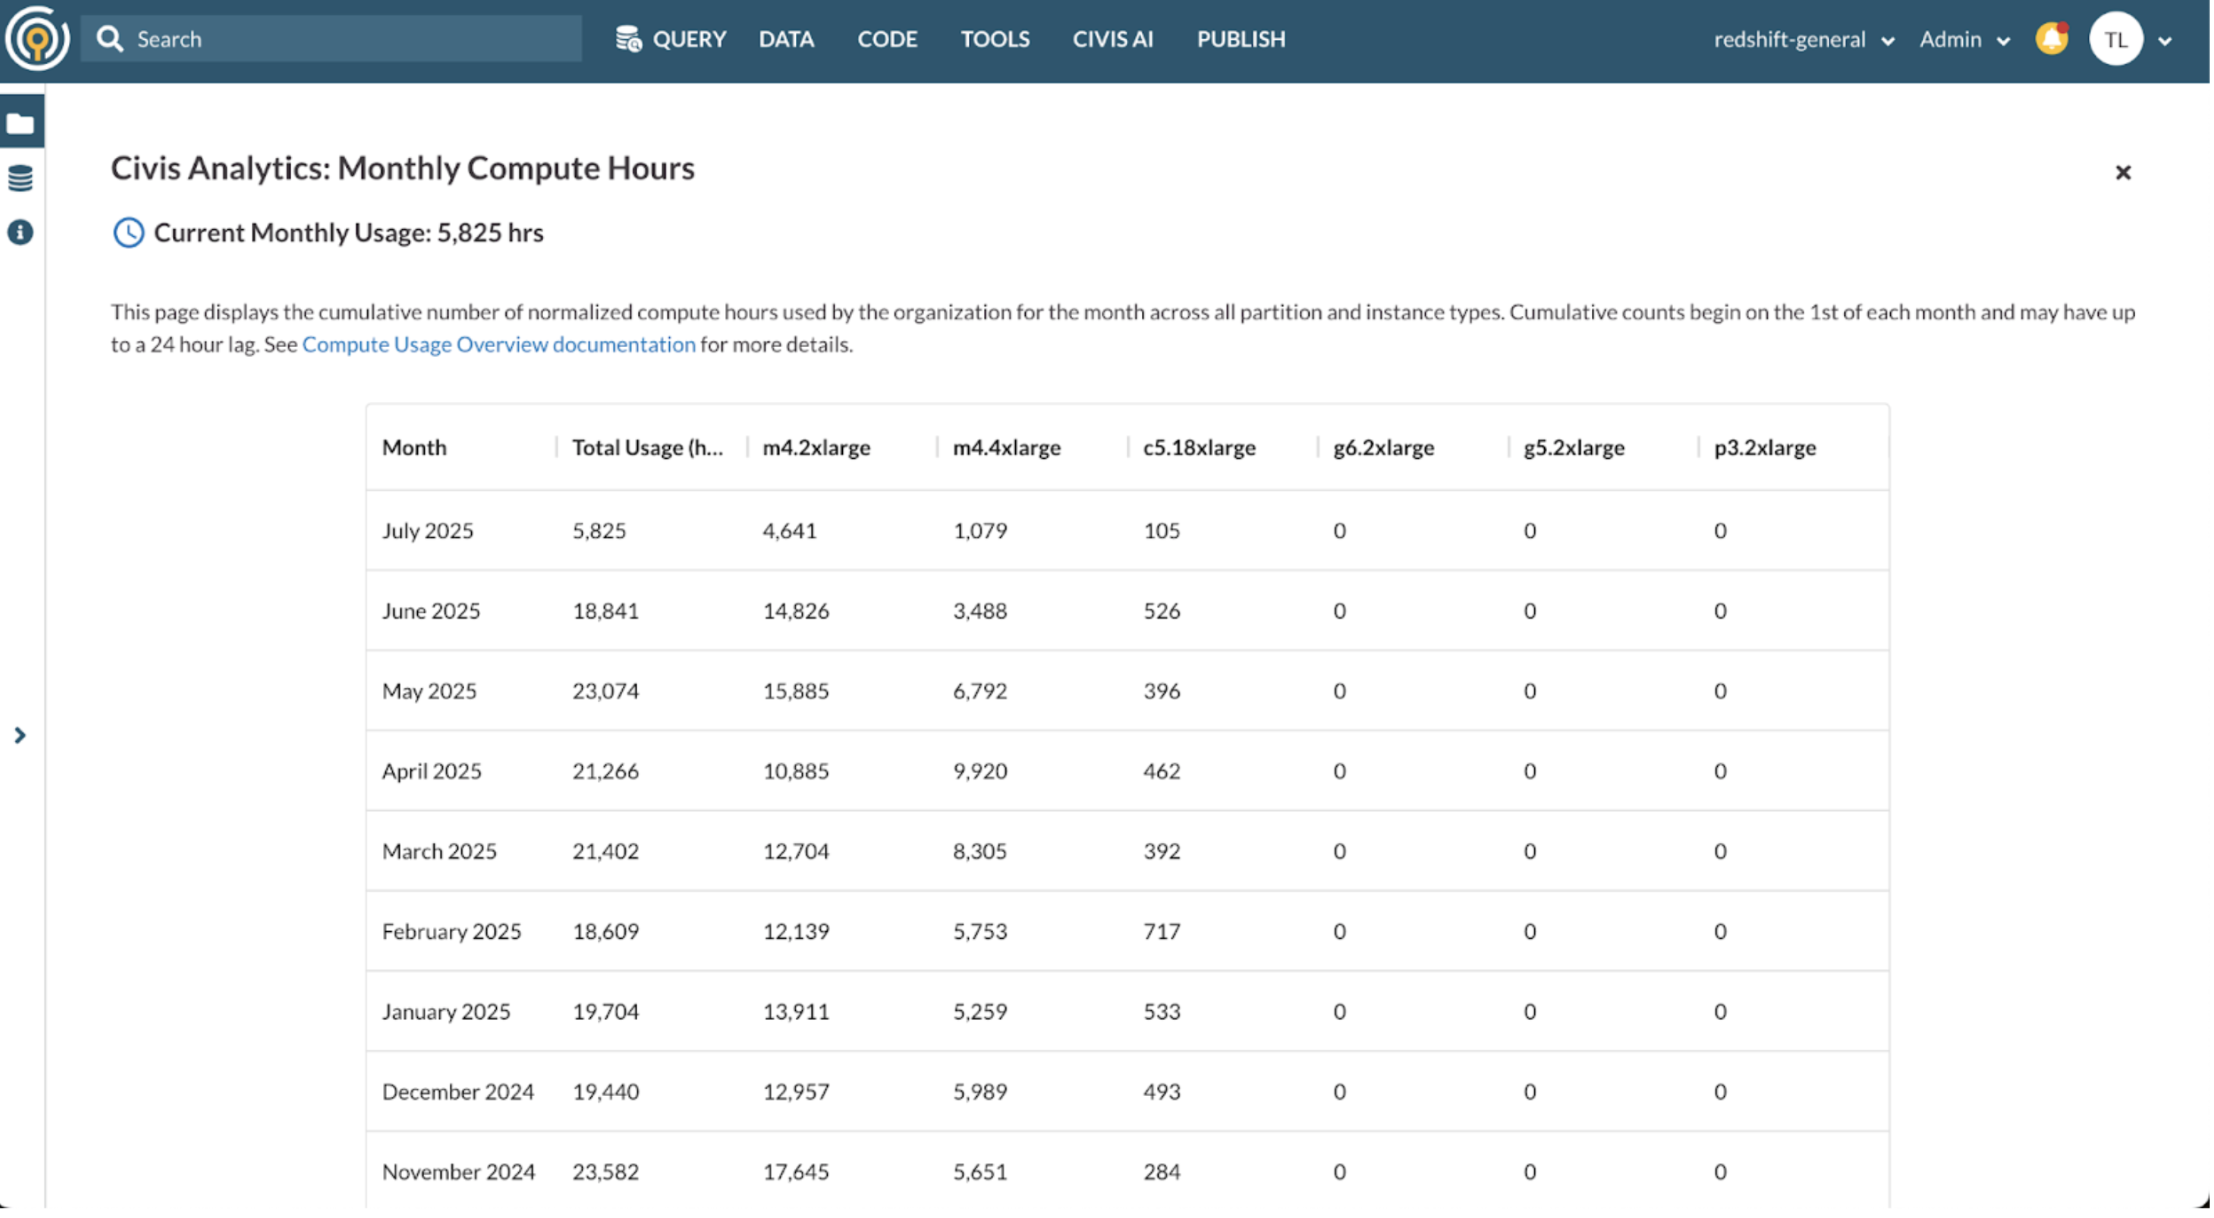Sort by the Month column header
This screenshot has height=1218, width=2214.
414,448
